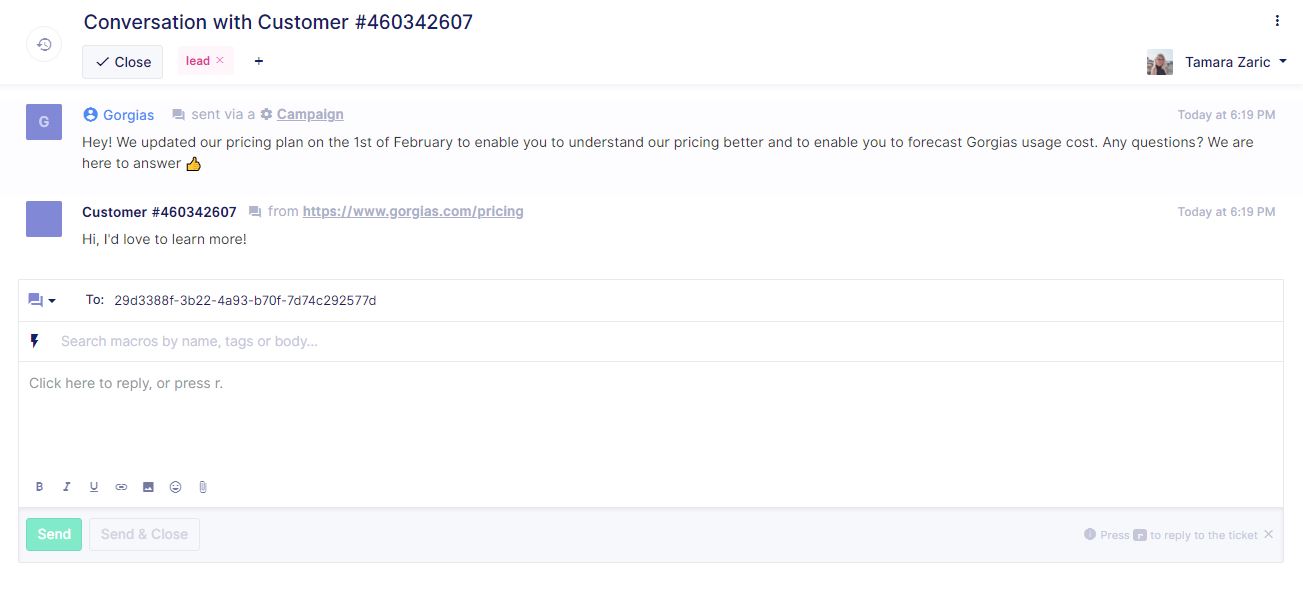Open the Tamara Zaric assignee dropdown
This screenshot has width=1303, height=596.
[1217, 62]
